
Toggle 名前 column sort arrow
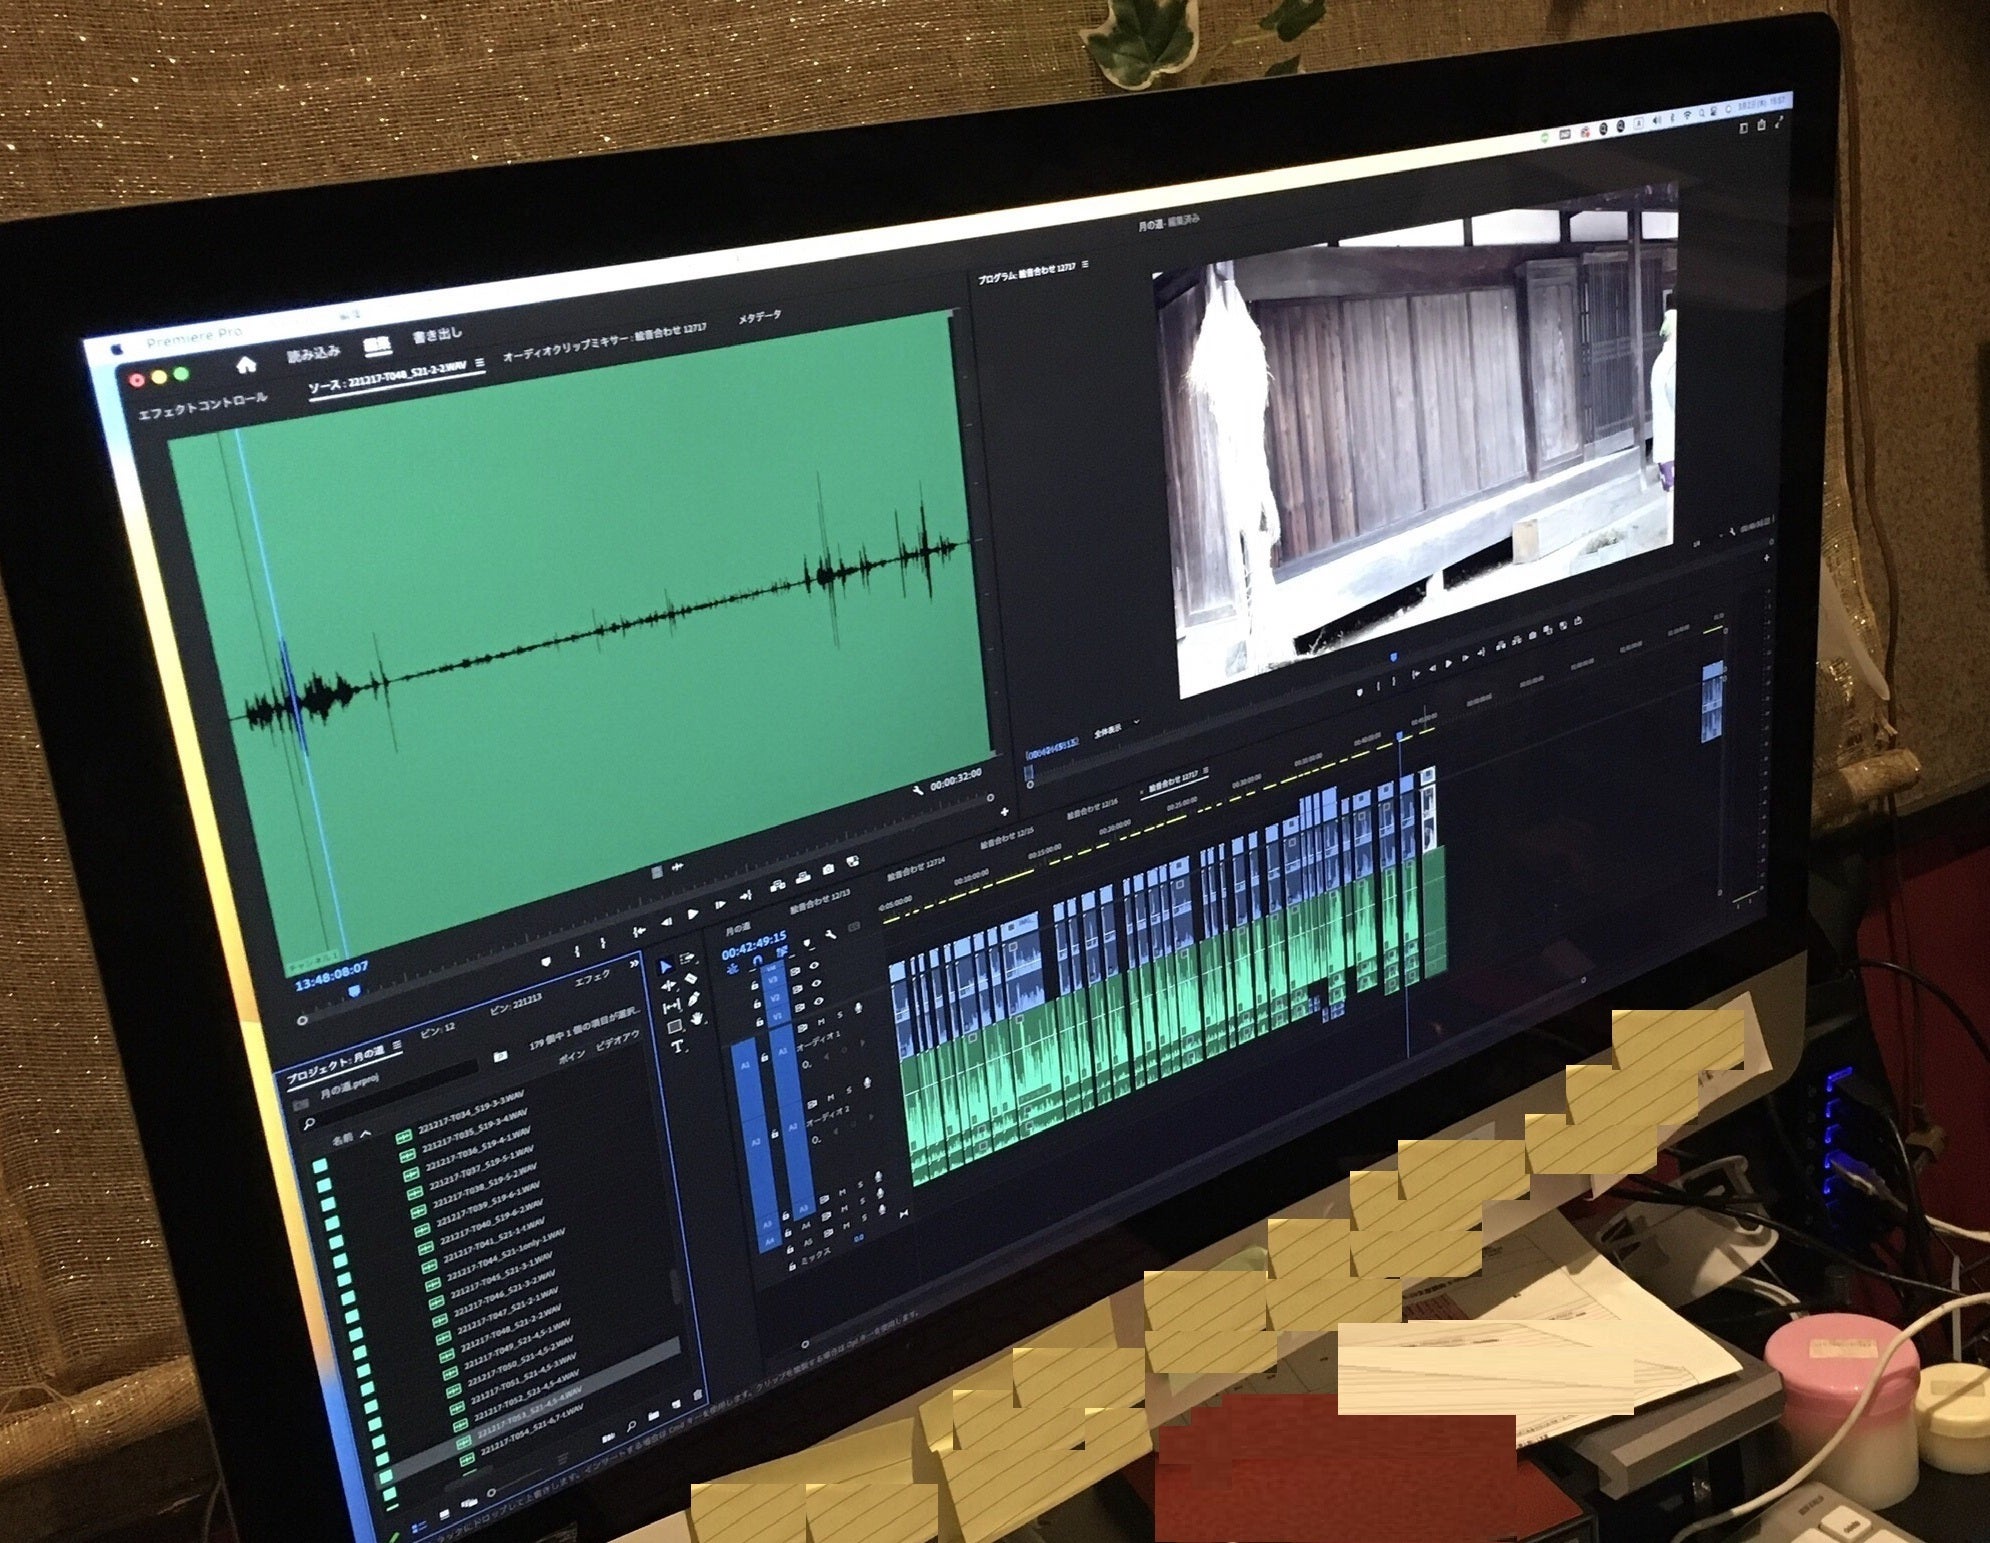(366, 1134)
